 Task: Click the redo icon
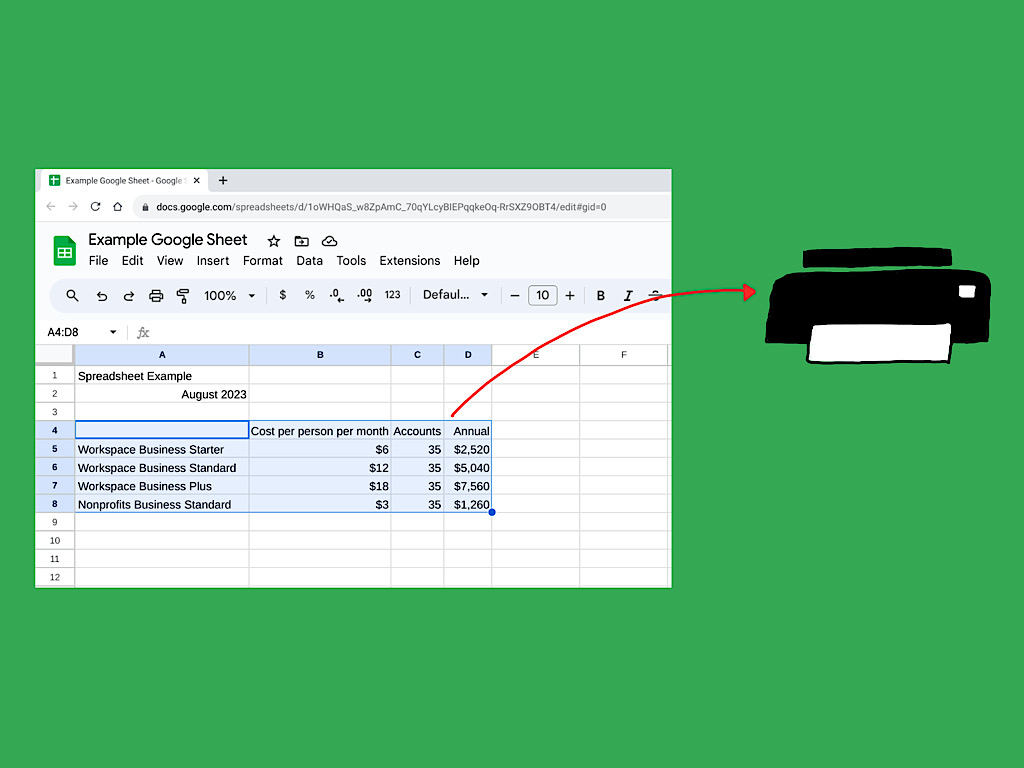[x=128, y=295]
